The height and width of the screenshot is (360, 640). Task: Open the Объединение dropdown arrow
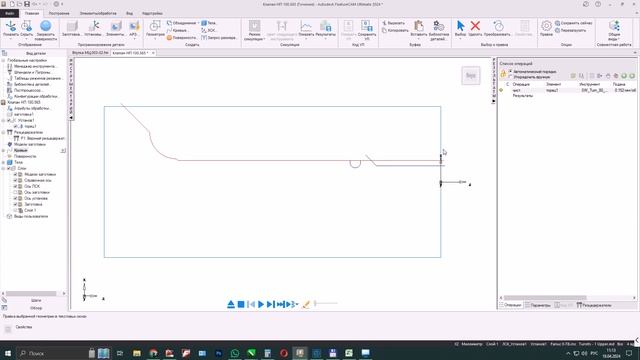pyautogui.click(x=198, y=23)
